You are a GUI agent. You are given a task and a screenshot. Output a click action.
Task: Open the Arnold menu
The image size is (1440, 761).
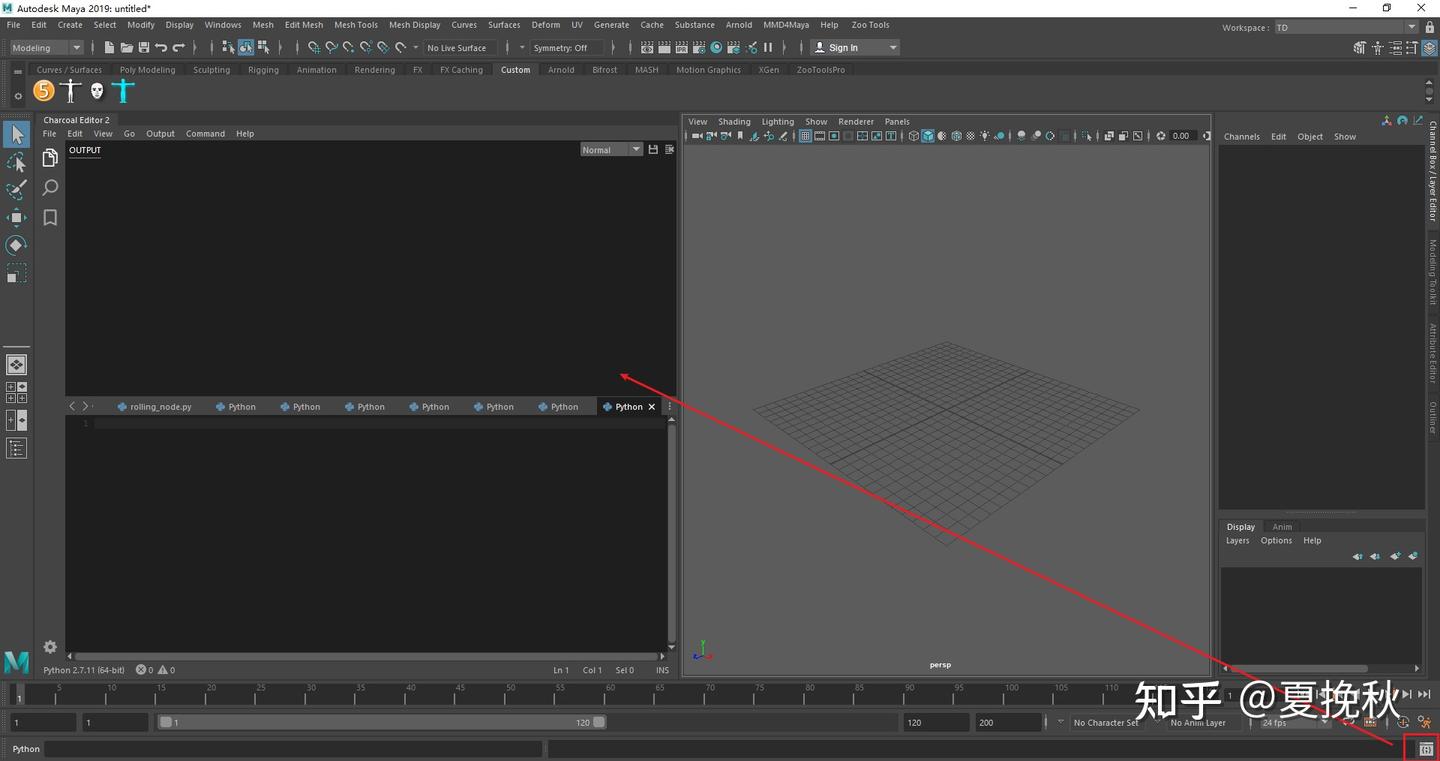739,24
